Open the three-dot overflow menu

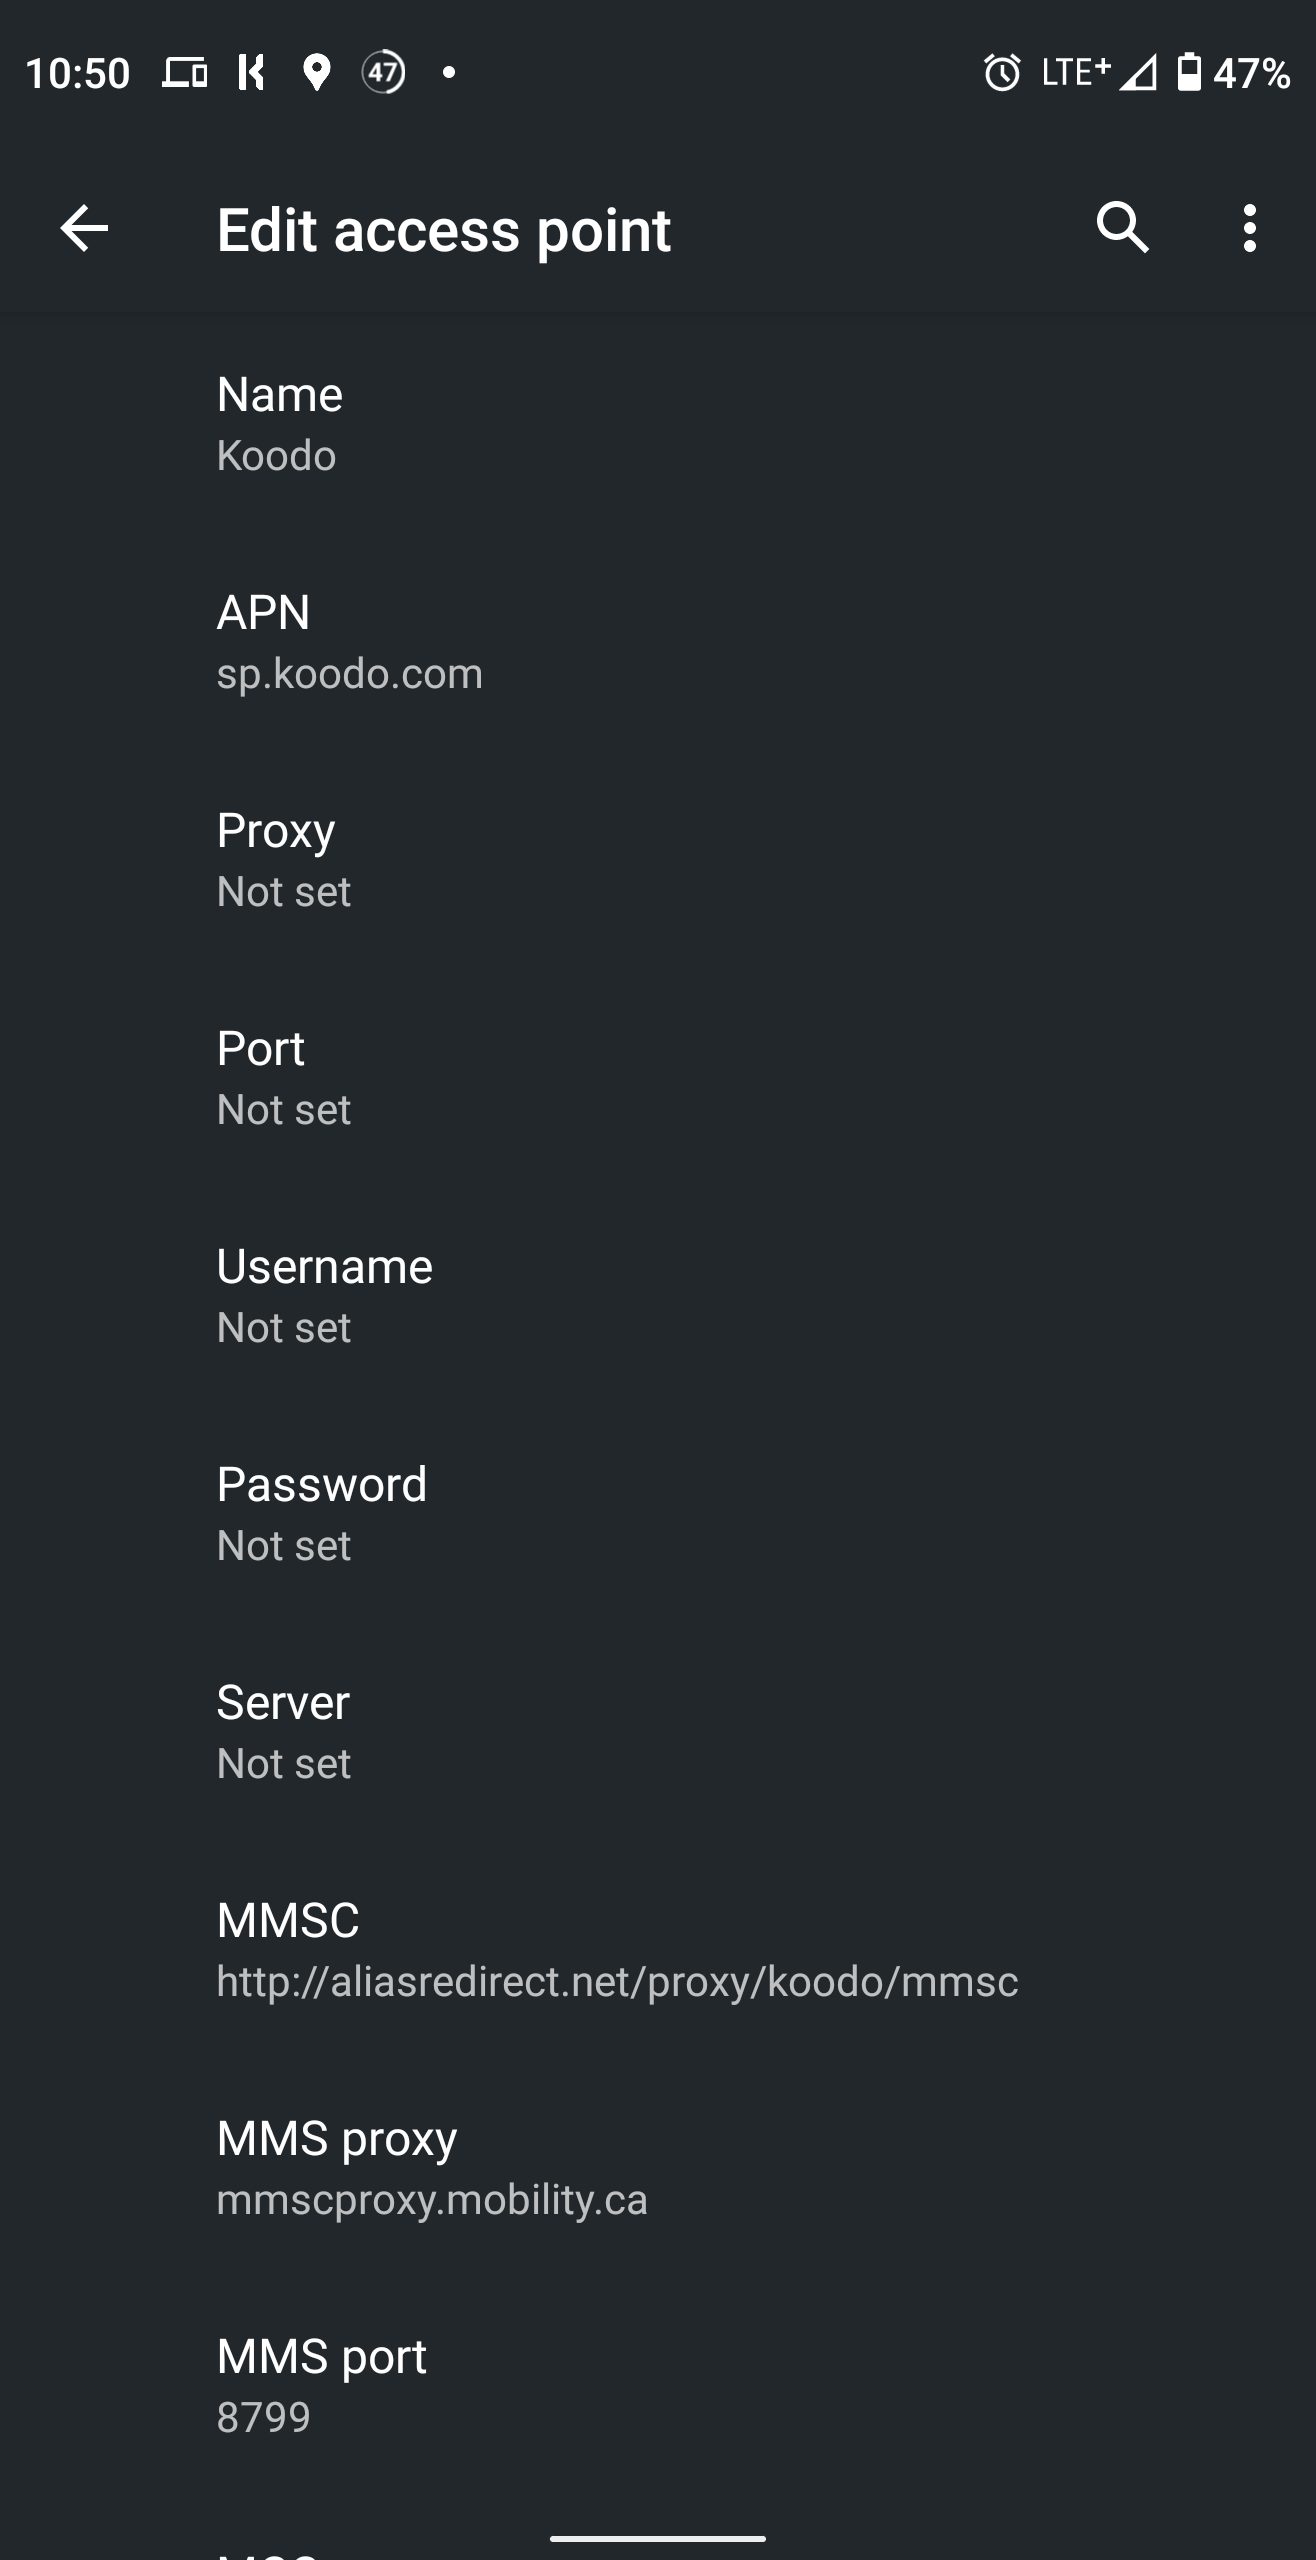coord(1249,228)
